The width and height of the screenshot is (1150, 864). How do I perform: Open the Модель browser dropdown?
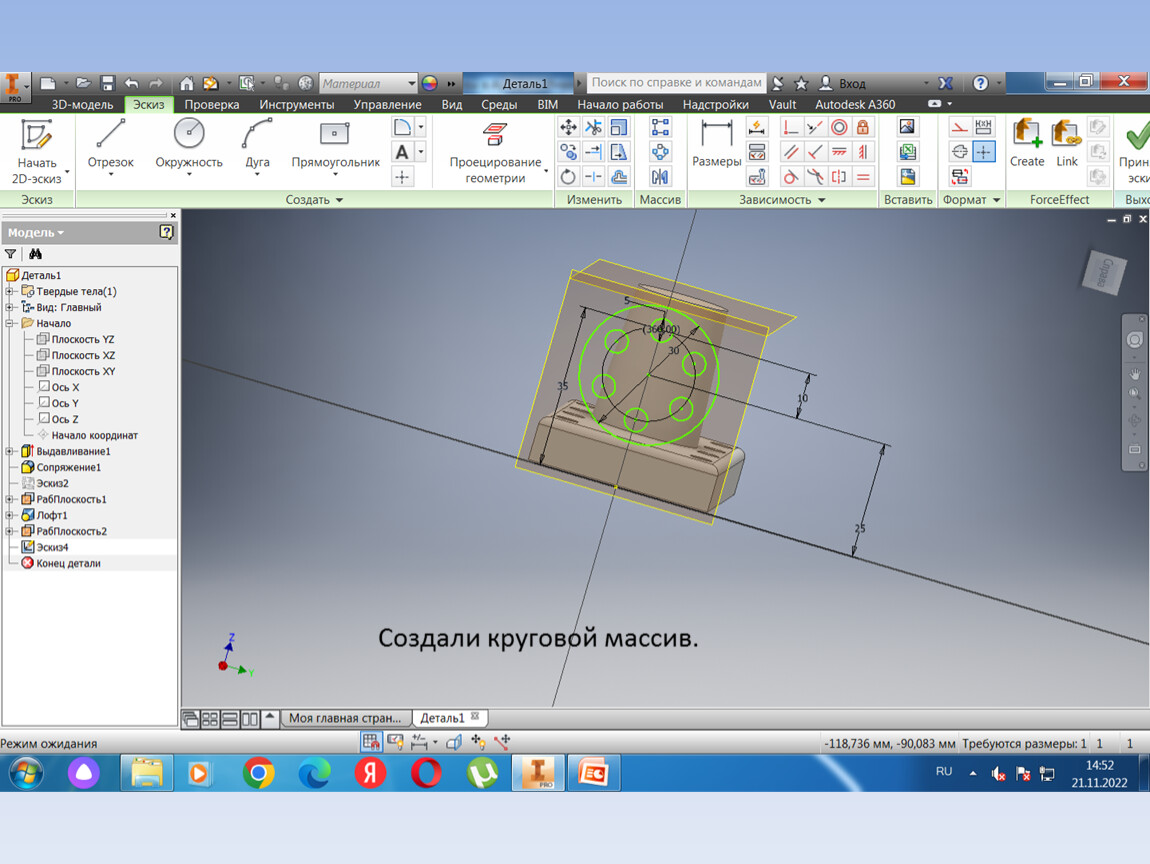coord(36,233)
